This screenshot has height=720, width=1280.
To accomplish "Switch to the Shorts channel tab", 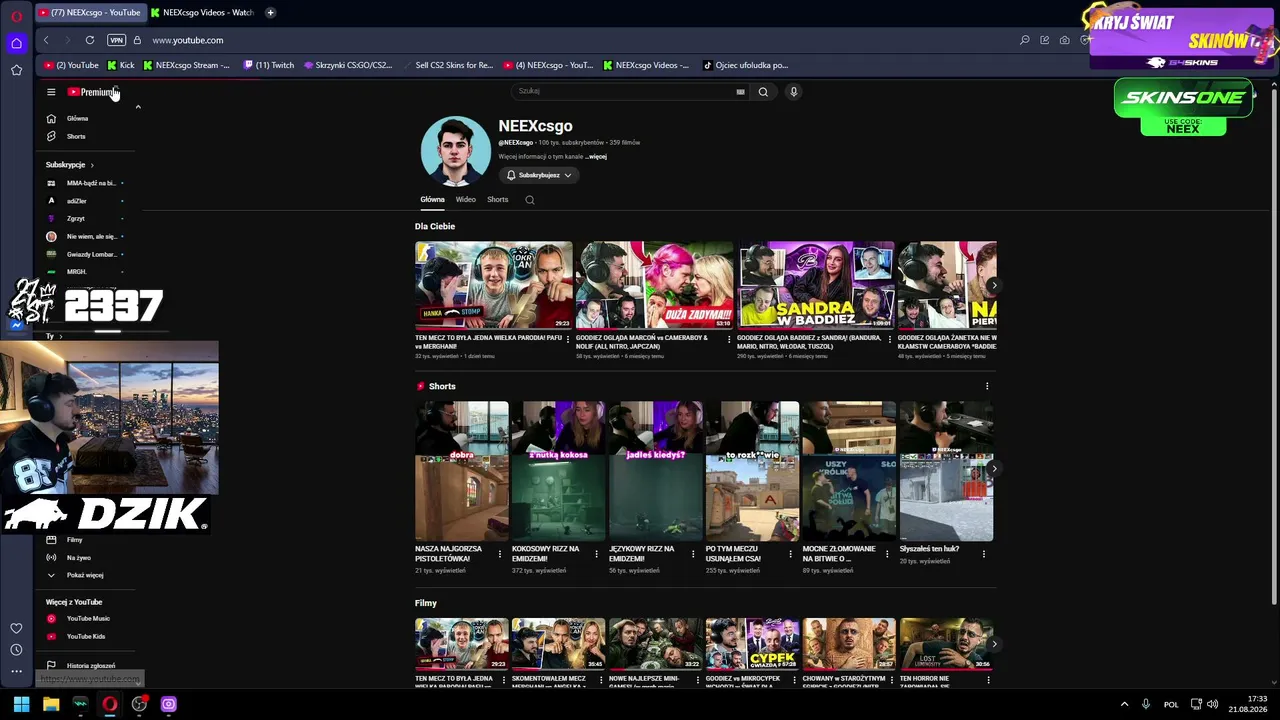I will coord(498,200).
